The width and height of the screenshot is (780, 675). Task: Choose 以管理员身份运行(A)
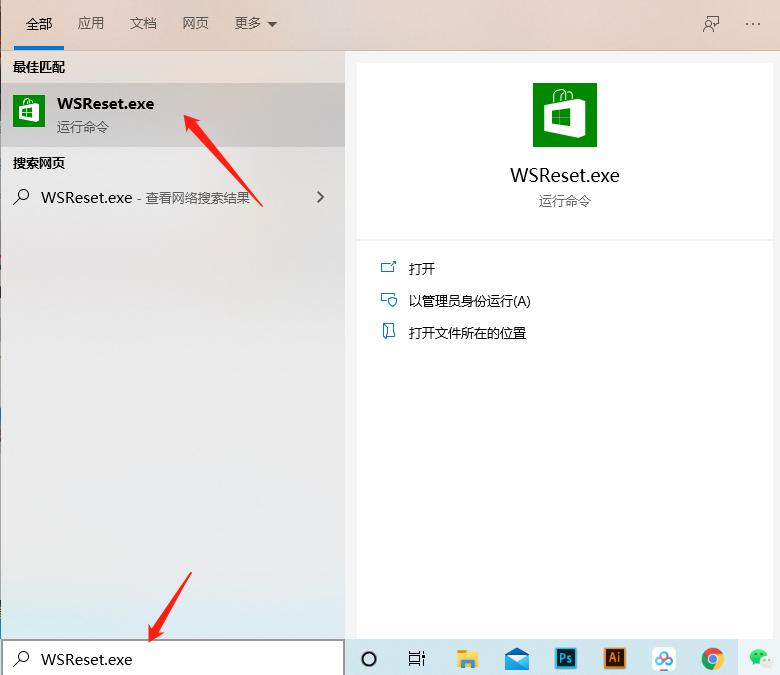(469, 301)
